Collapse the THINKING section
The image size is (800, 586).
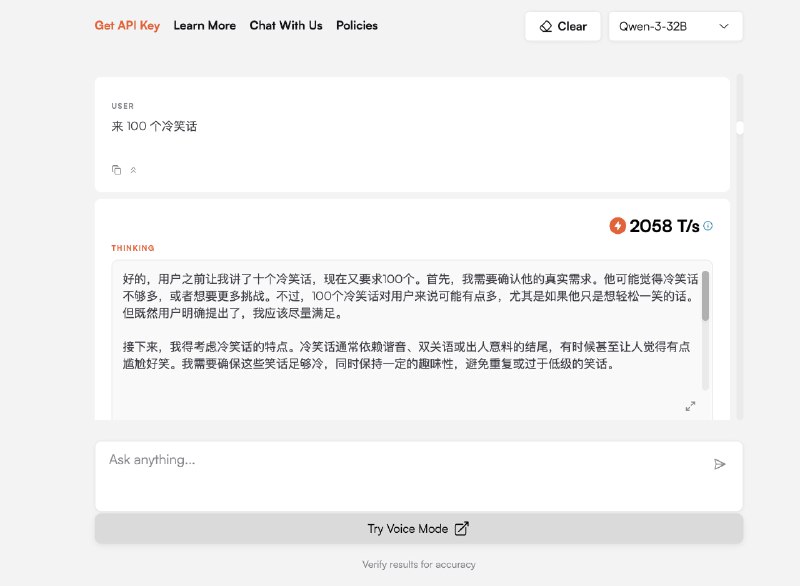(x=131, y=248)
